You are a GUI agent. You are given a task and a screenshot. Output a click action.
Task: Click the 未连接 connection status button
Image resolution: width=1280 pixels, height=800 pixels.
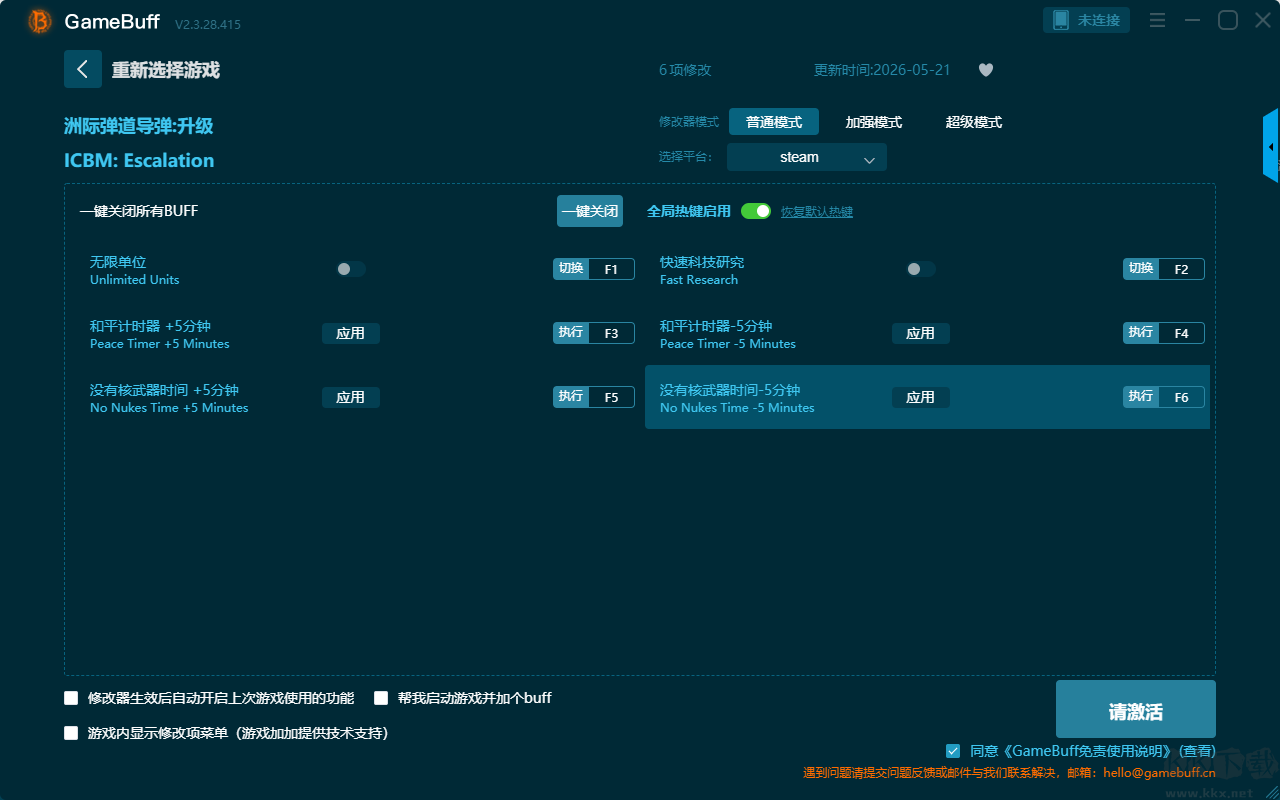coord(1087,20)
